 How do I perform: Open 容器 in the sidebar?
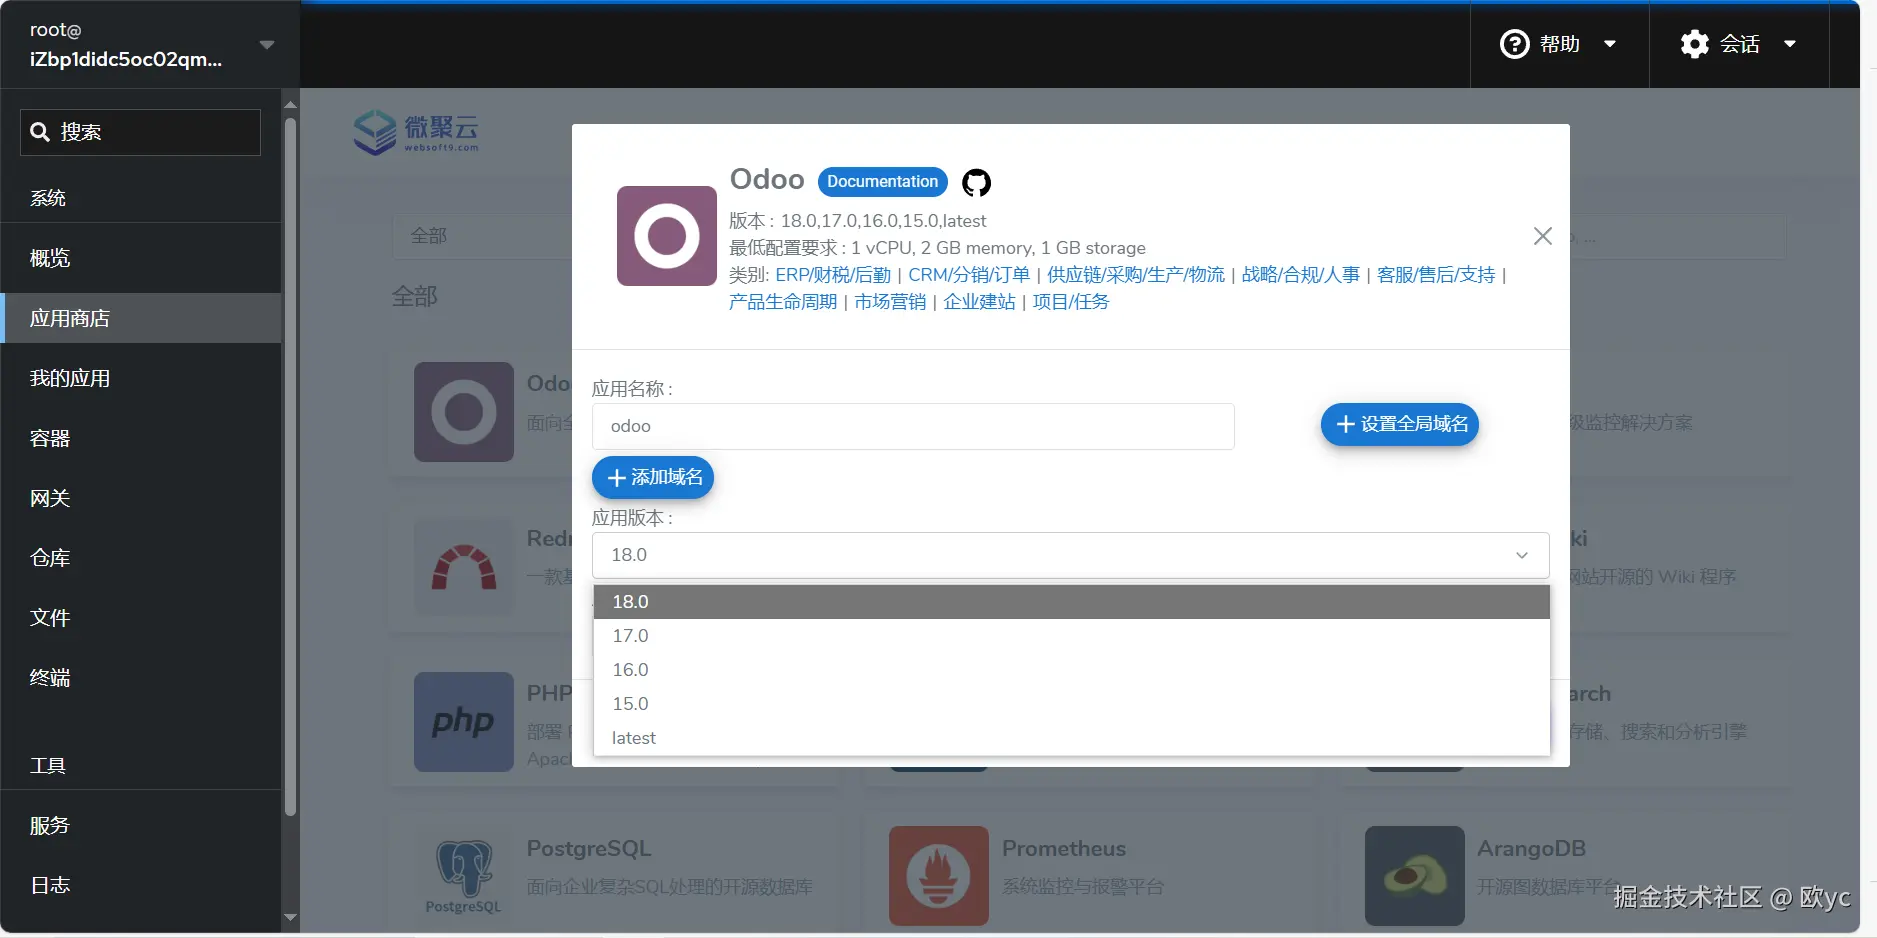pyautogui.click(x=141, y=438)
